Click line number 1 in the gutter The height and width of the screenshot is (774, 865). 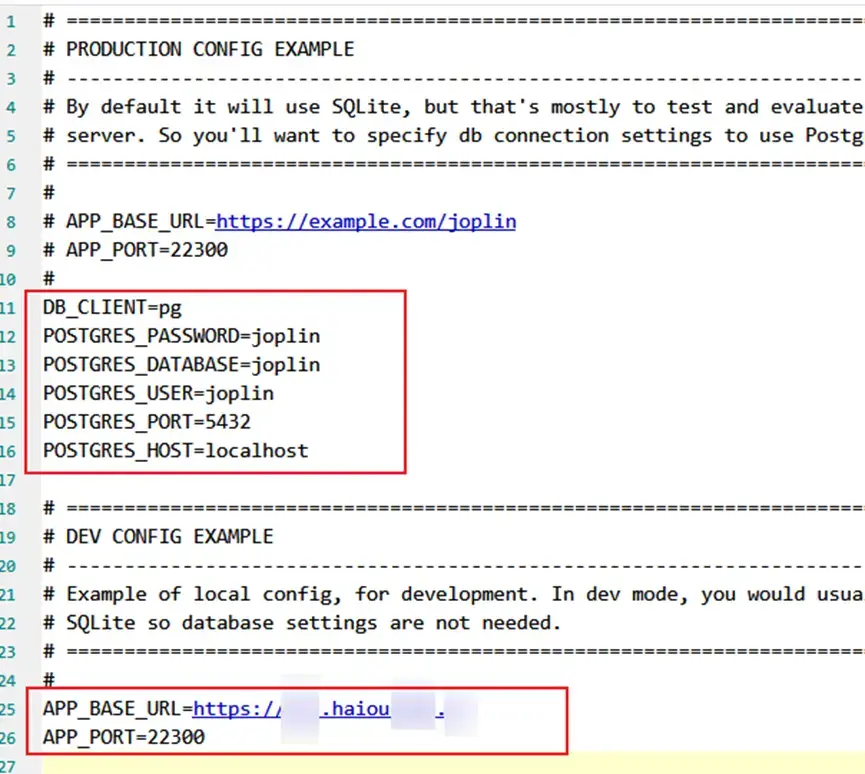pyautogui.click(x=10, y=20)
